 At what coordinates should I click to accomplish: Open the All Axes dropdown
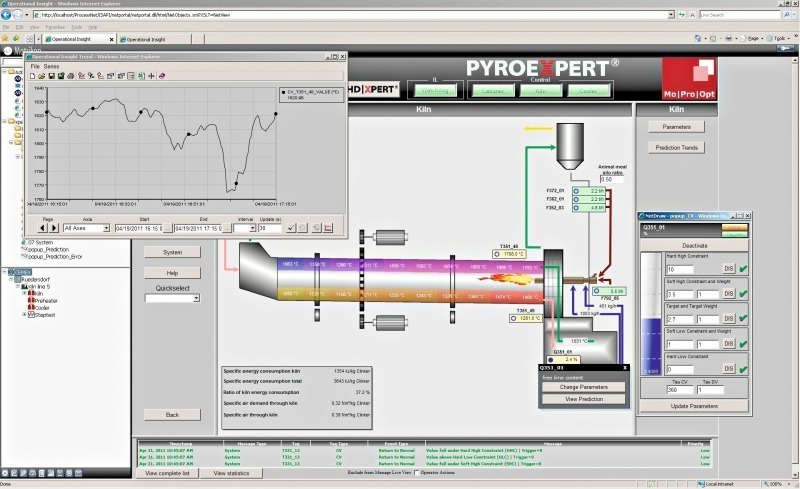[106, 228]
